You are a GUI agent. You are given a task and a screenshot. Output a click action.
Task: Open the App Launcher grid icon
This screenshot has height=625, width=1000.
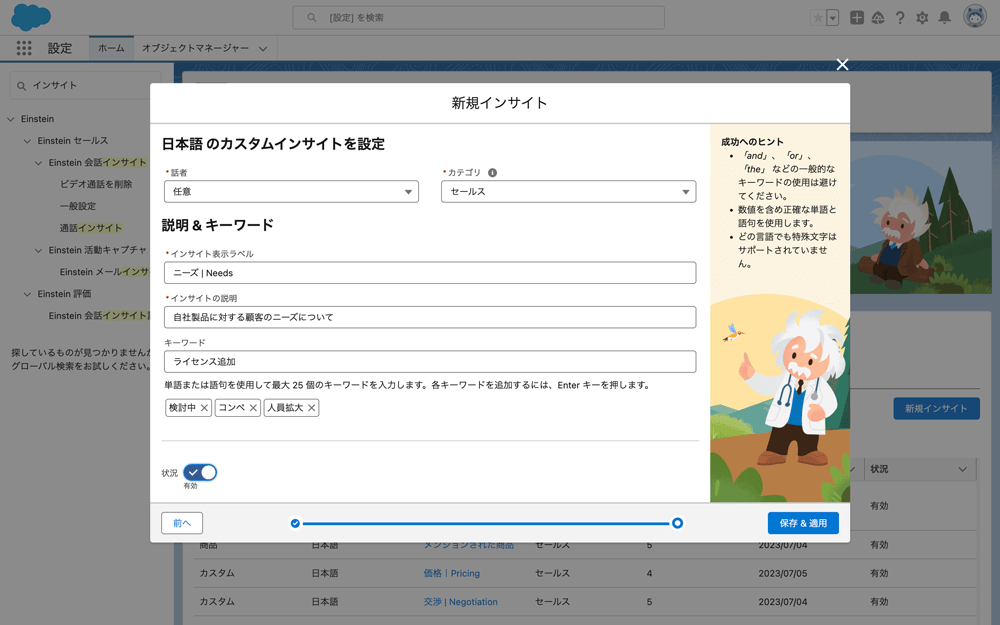pyautogui.click(x=24, y=48)
